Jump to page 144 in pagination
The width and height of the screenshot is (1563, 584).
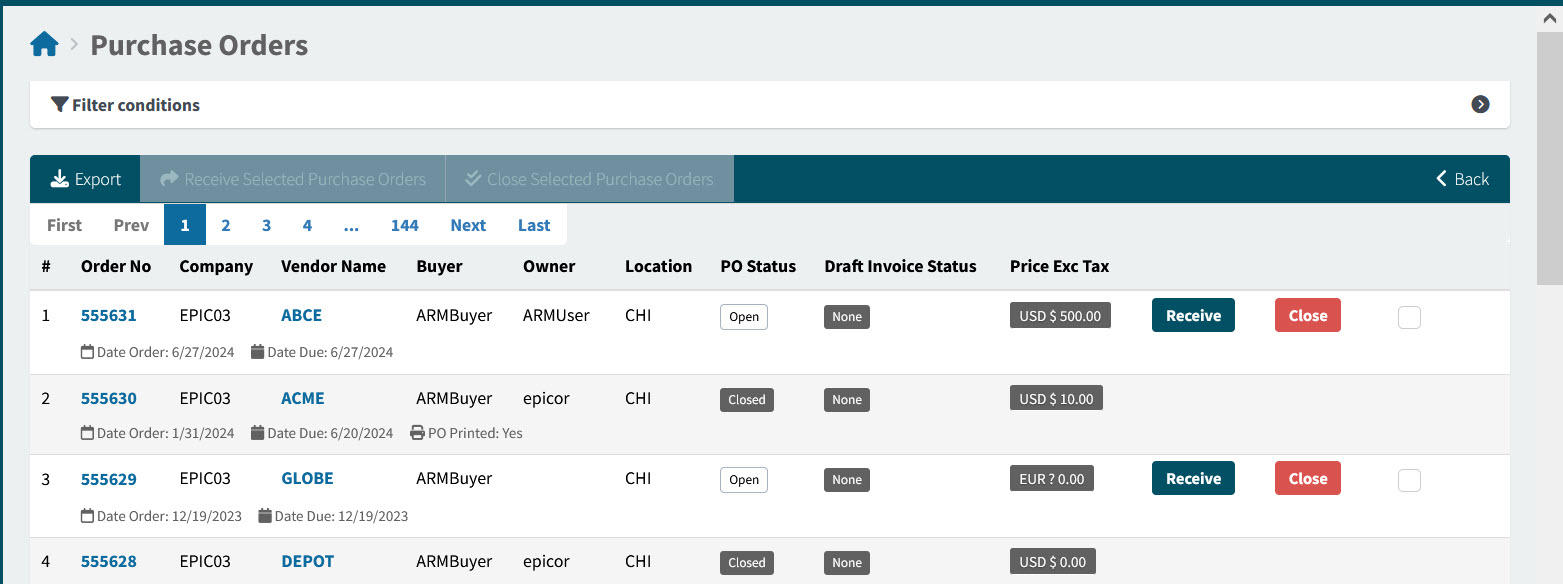pyautogui.click(x=404, y=225)
